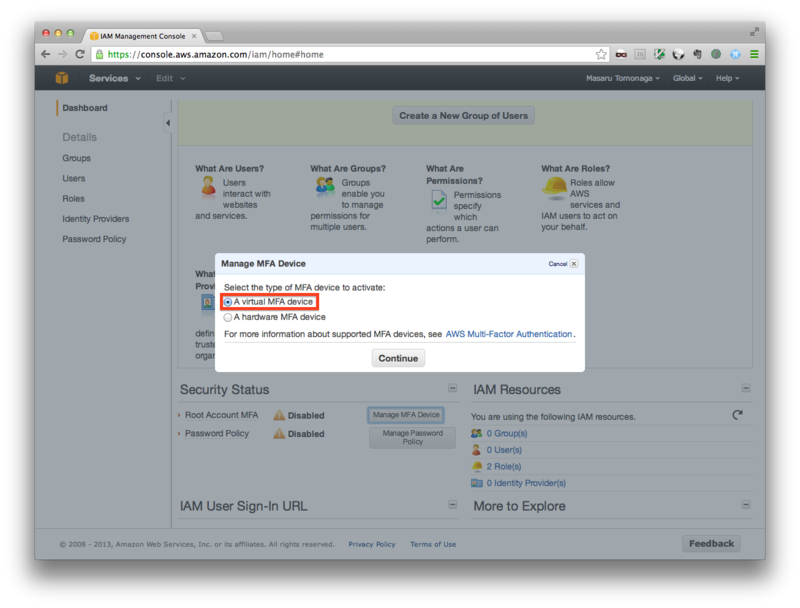Open Roles in the sidebar

click(73, 198)
